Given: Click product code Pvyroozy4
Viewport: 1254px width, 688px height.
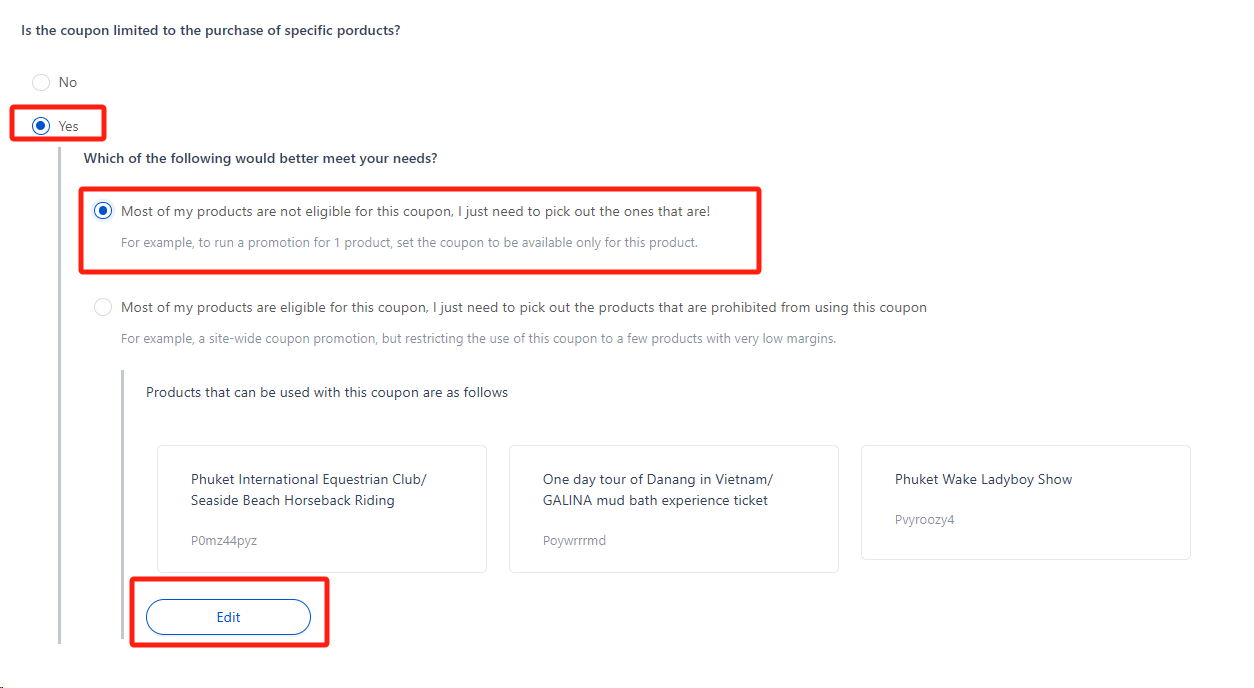Looking at the screenshot, I should click(x=924, y=520).
